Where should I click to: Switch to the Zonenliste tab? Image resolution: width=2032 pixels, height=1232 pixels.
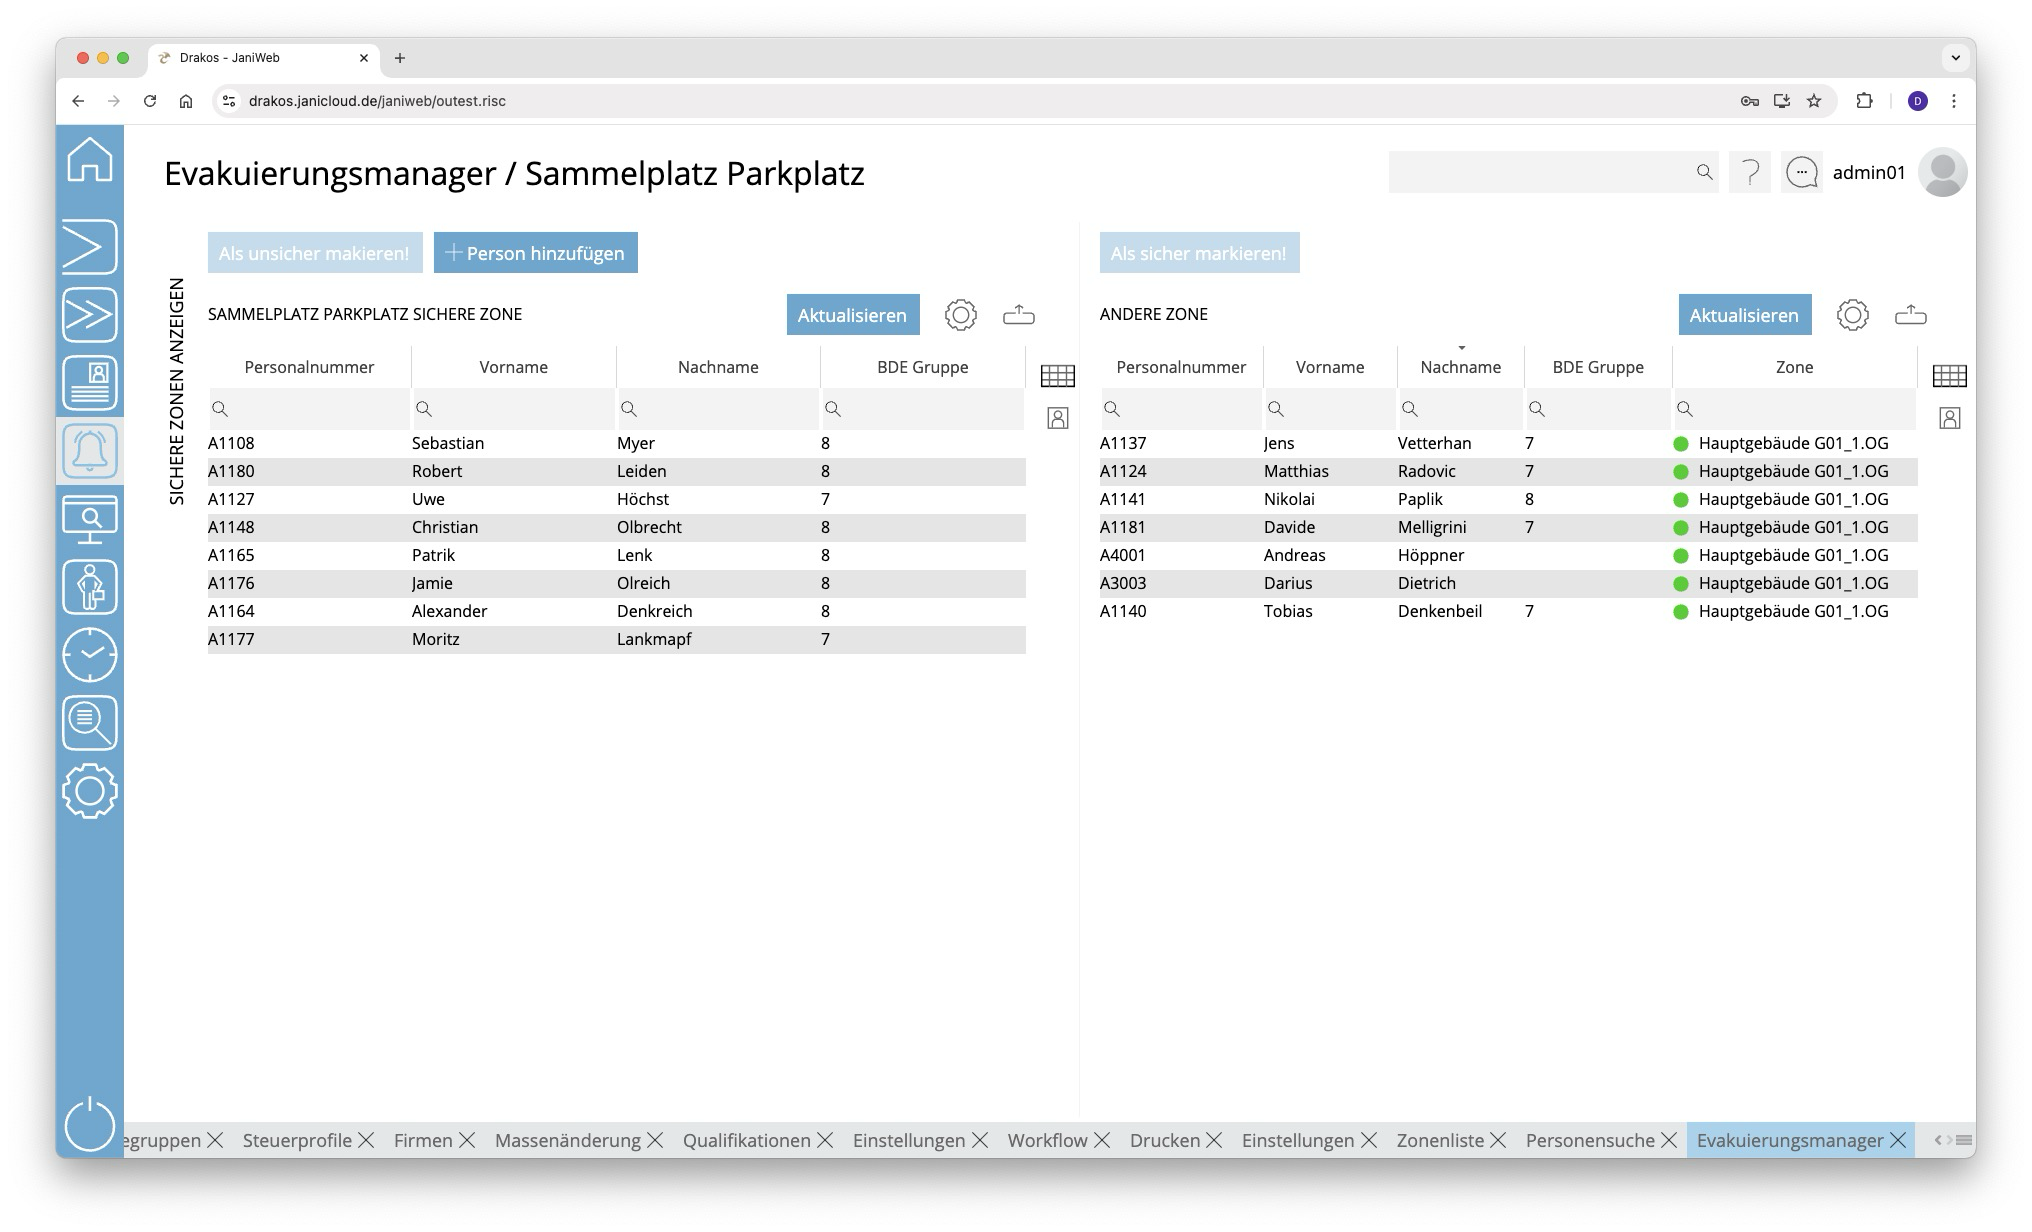coord(1439,1140)
